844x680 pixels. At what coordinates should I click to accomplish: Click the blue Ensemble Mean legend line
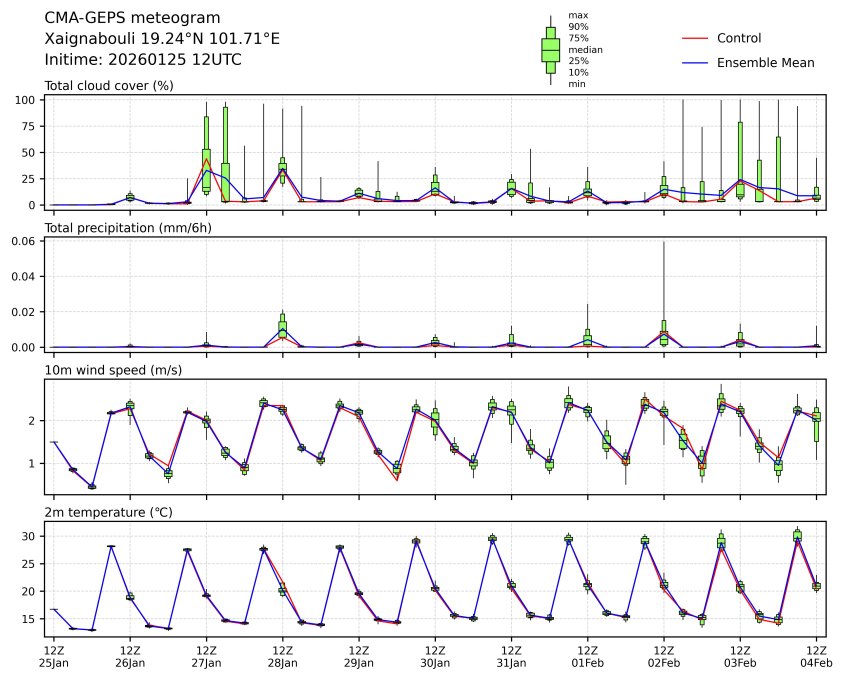(x=695, y=62)
